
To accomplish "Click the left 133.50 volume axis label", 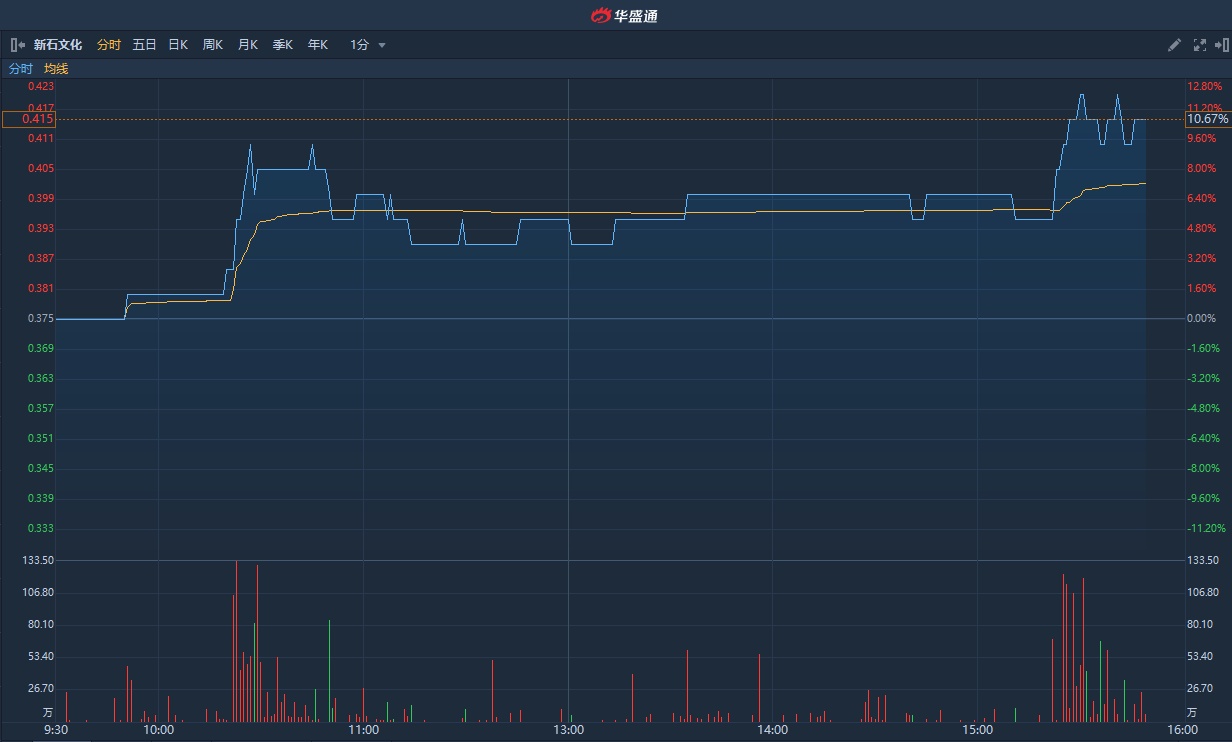I will click(x=38, y=561).
